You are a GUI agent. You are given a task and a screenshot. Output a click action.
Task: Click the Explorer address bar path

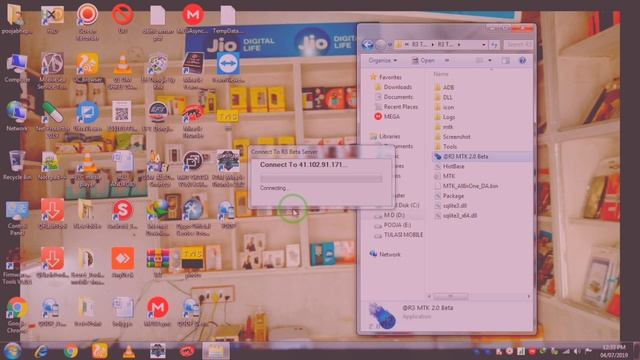441,44
